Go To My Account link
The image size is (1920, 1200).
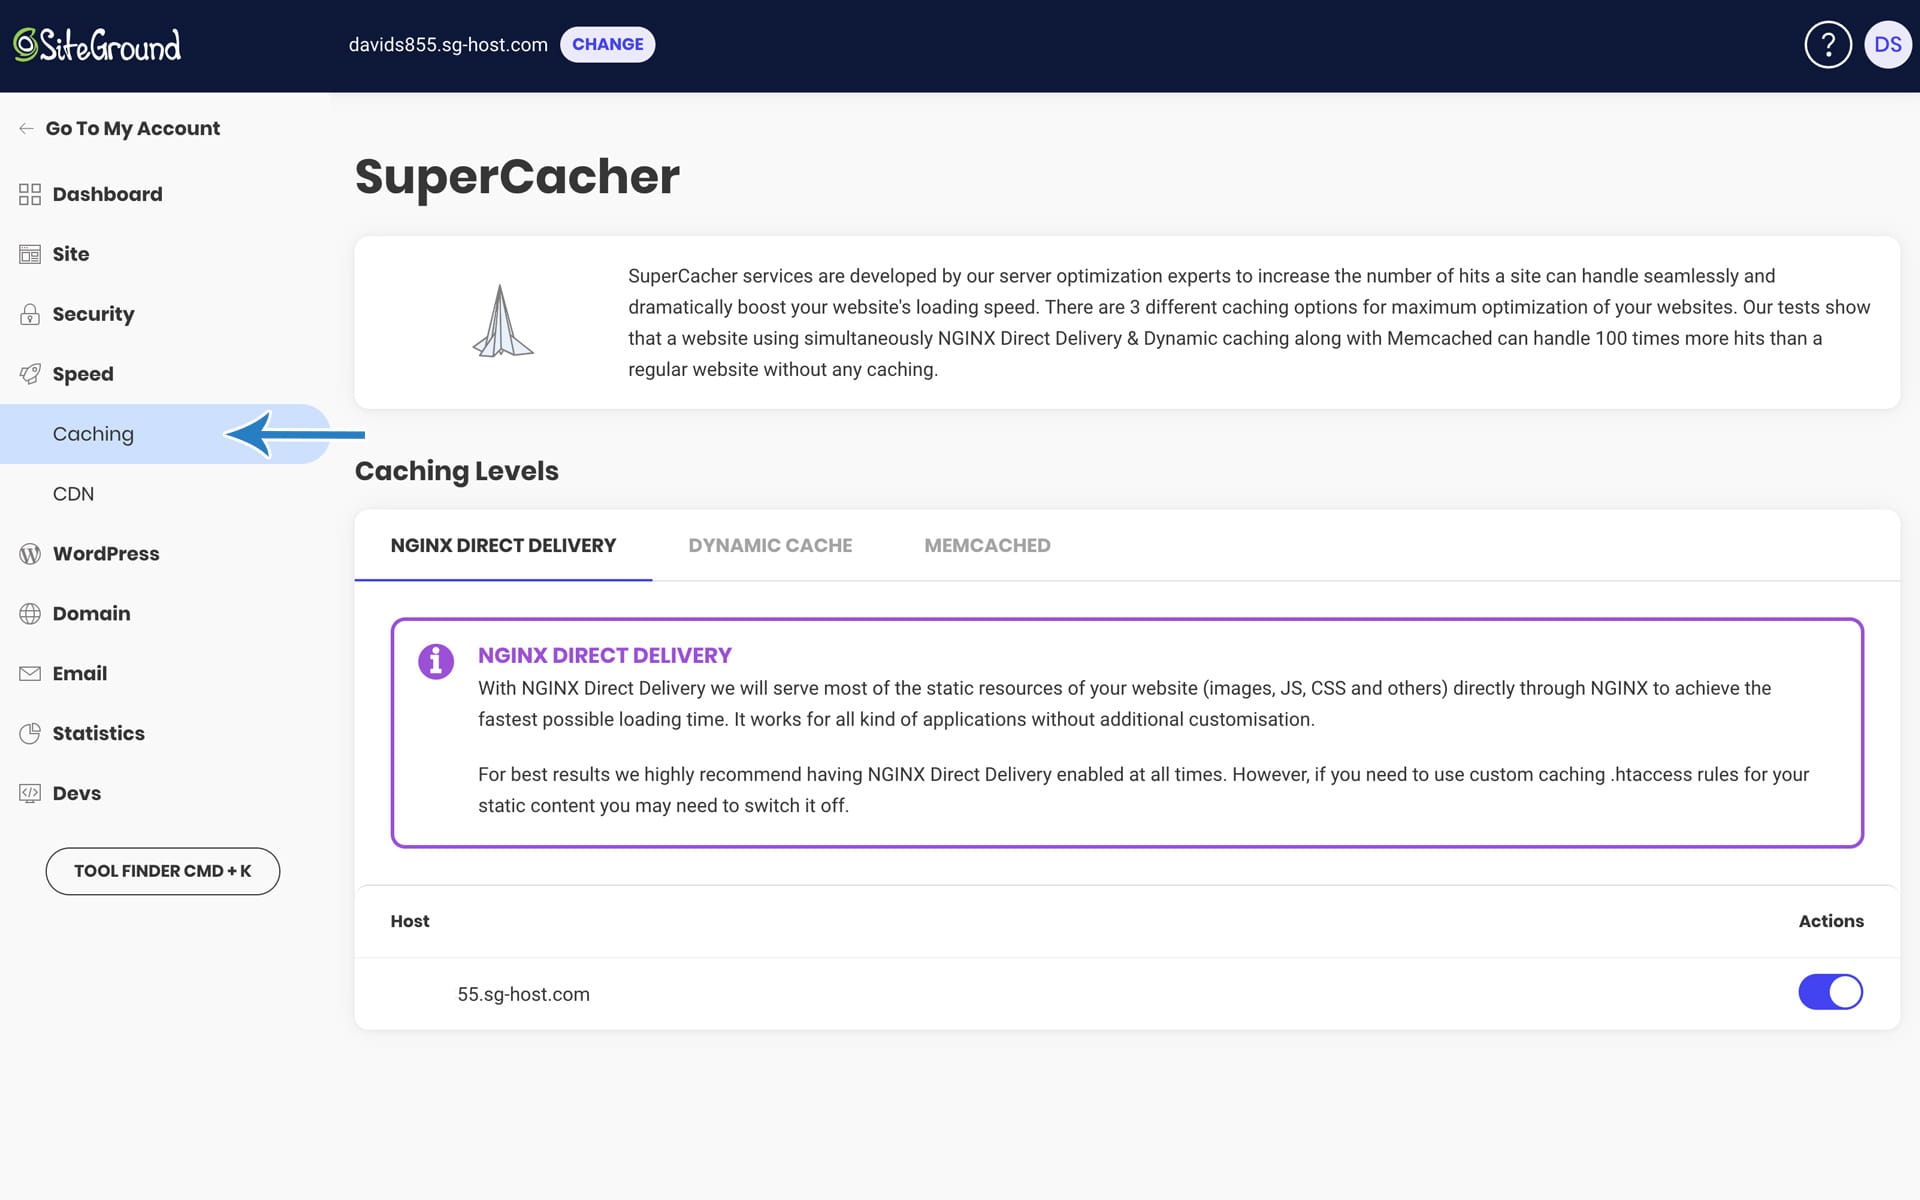[132, 129]
